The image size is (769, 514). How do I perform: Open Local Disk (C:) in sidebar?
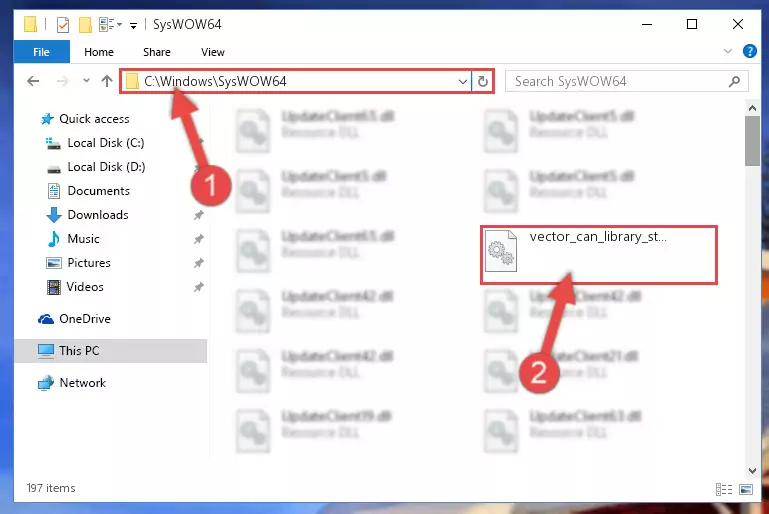click(106, 143)
